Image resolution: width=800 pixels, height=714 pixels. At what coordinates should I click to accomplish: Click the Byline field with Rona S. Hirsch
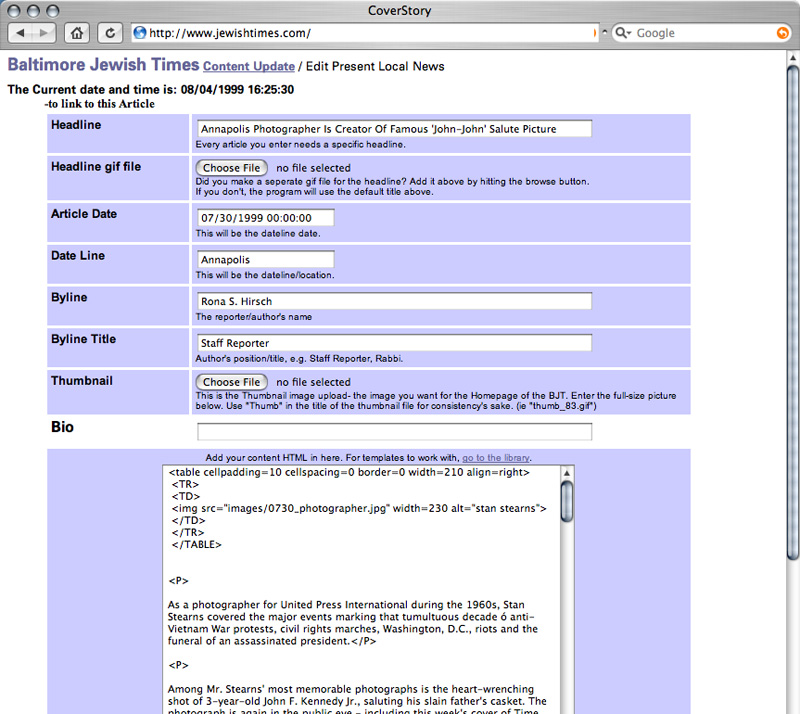[x=394, y=301]
